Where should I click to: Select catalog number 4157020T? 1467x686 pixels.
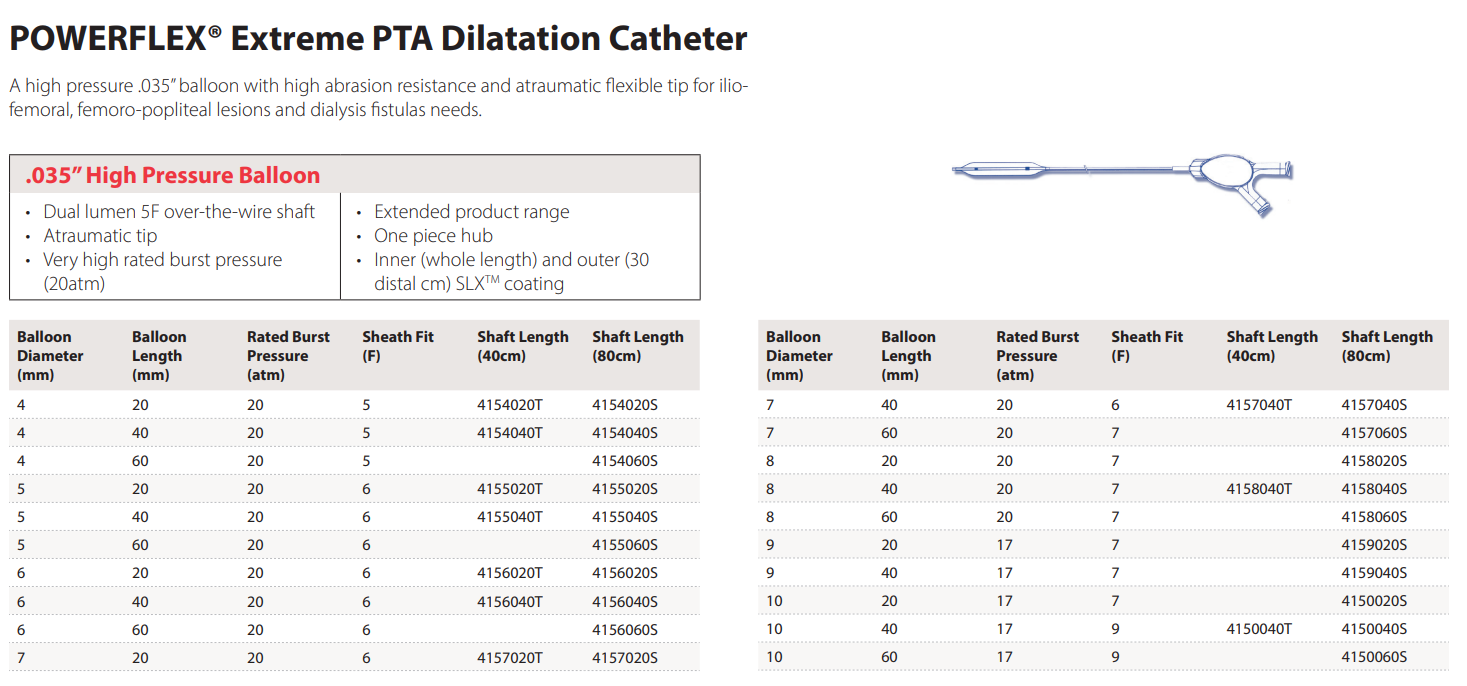click(x=509, y=658)
